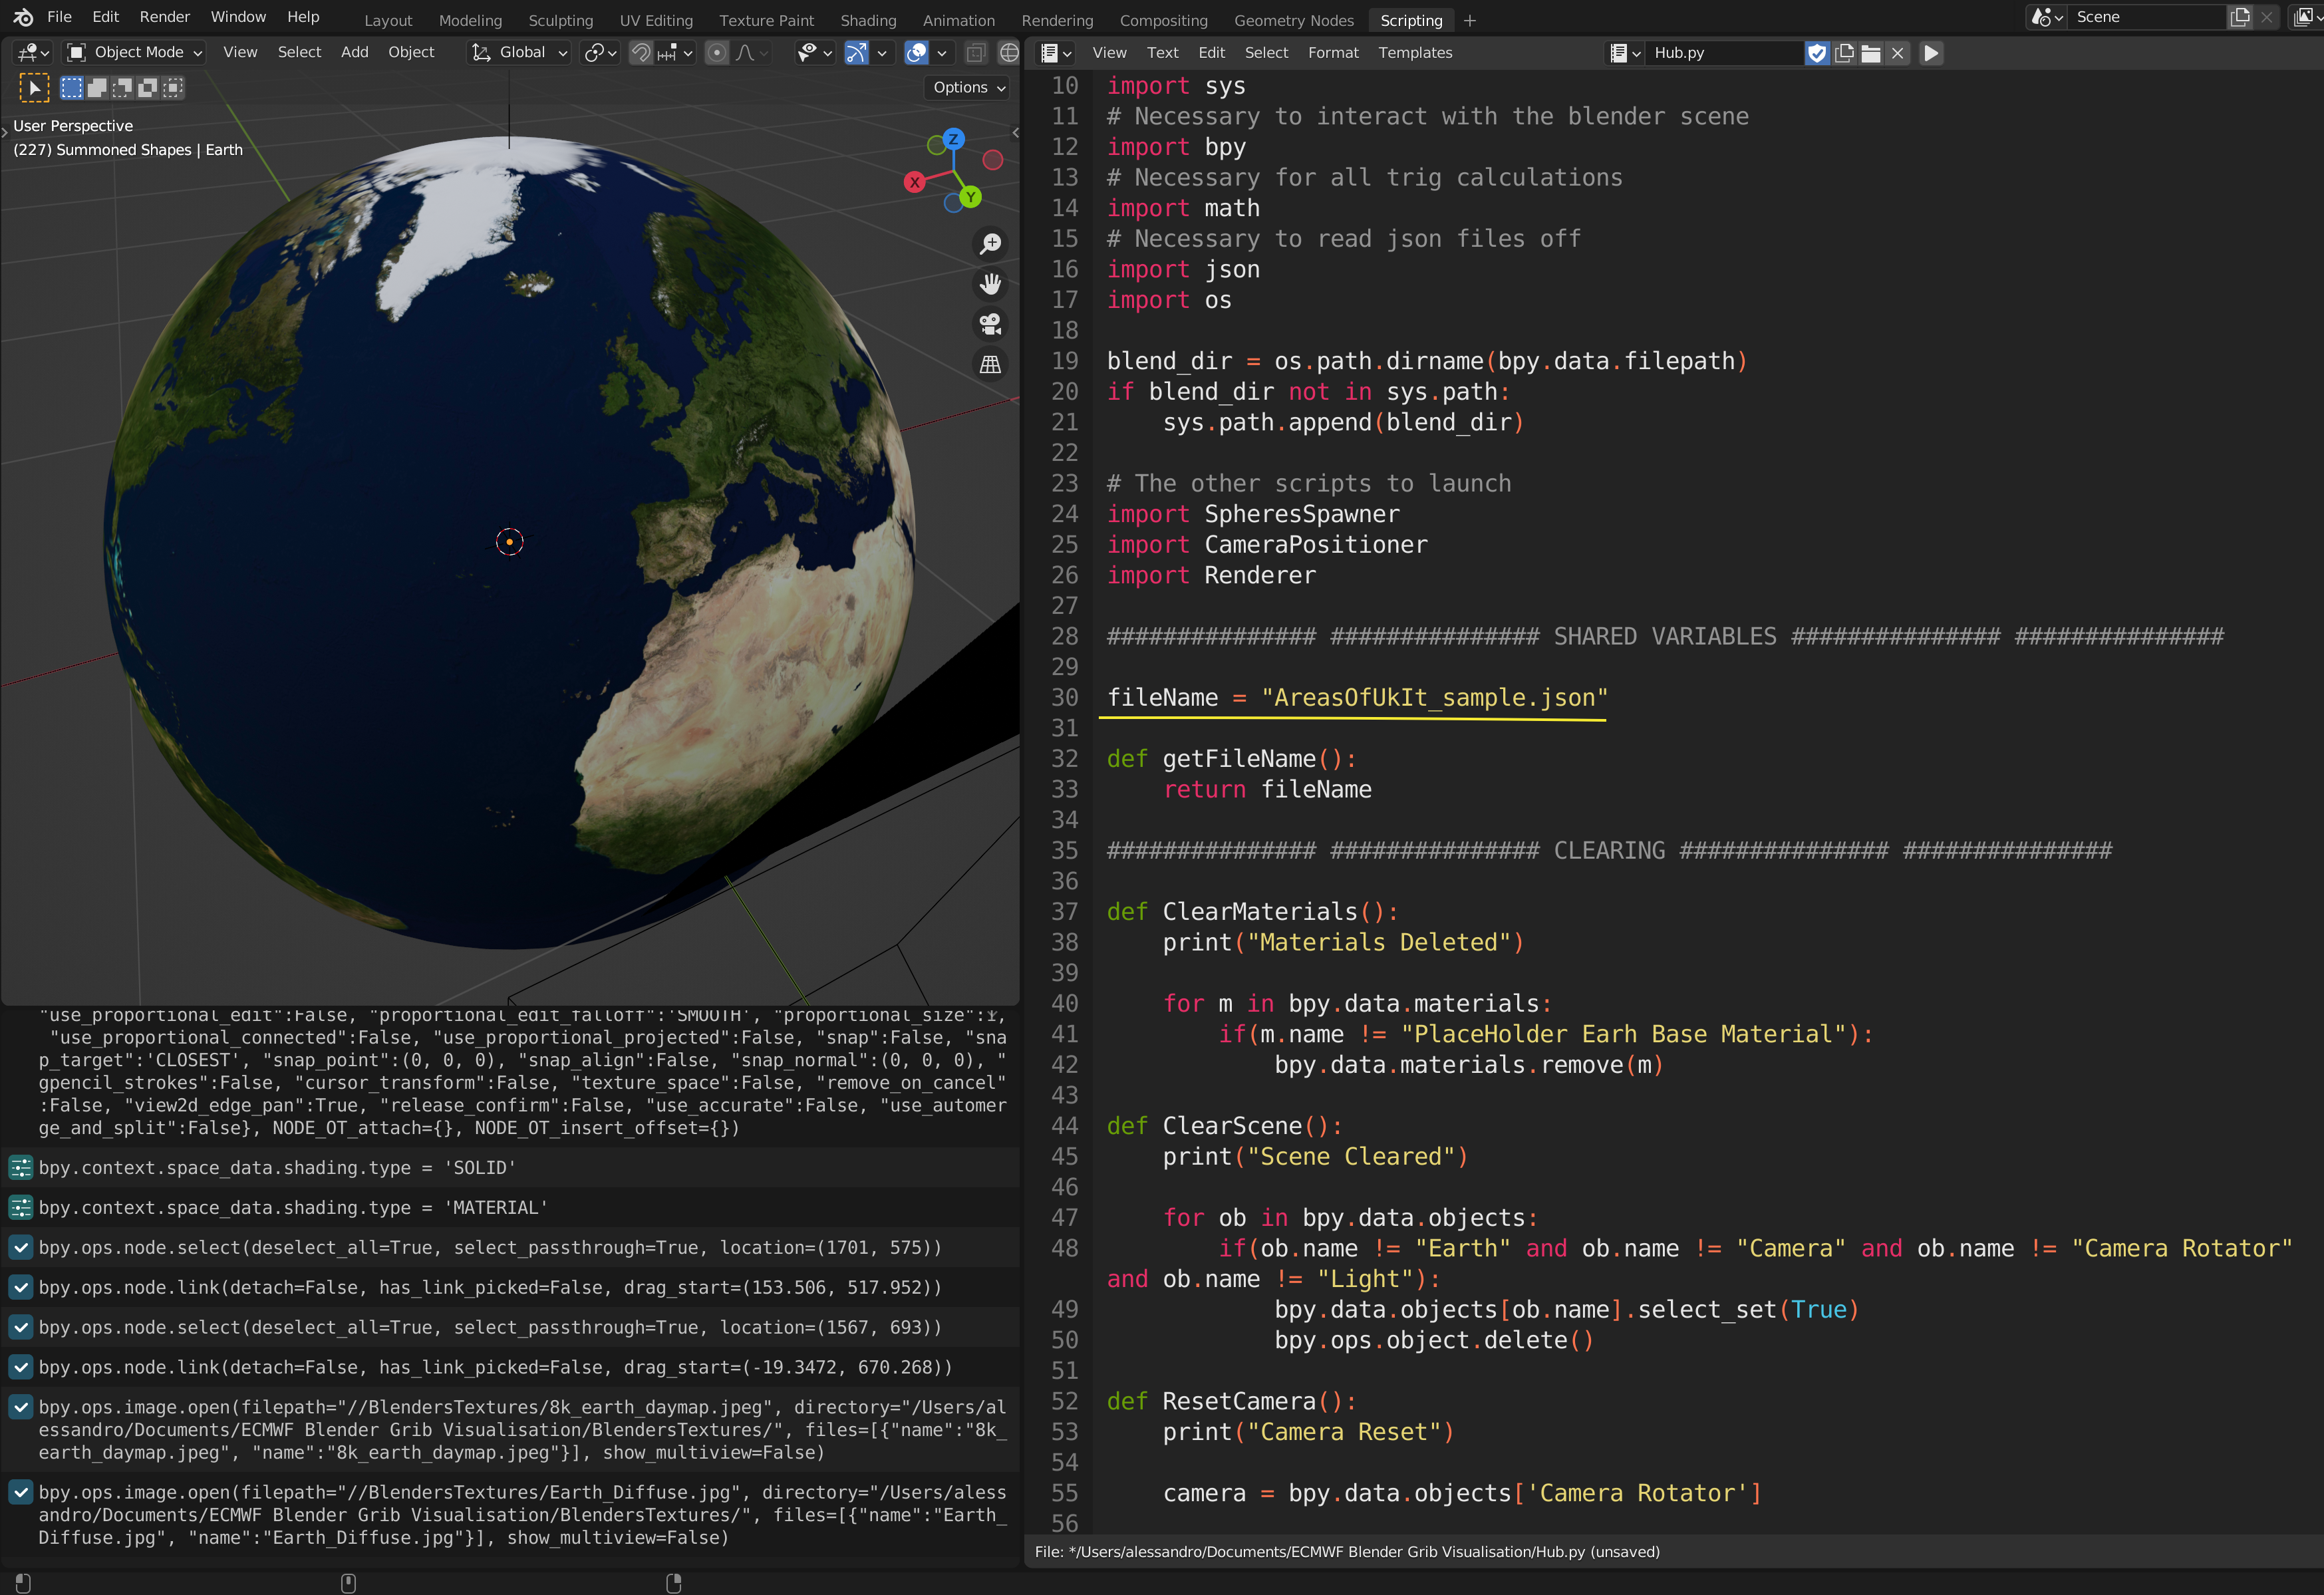Screen dimensions: 2324x1595
Task: Switch to the UV Editing workspace tab
Action: click(x=655, y=20)
